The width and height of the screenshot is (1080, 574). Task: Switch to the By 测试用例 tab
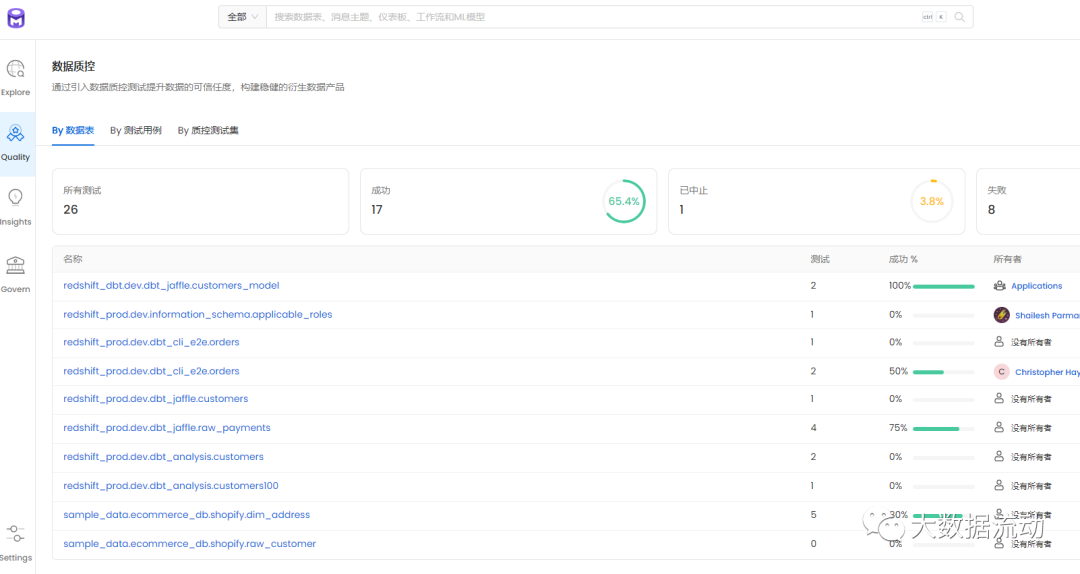pos(136,130)
